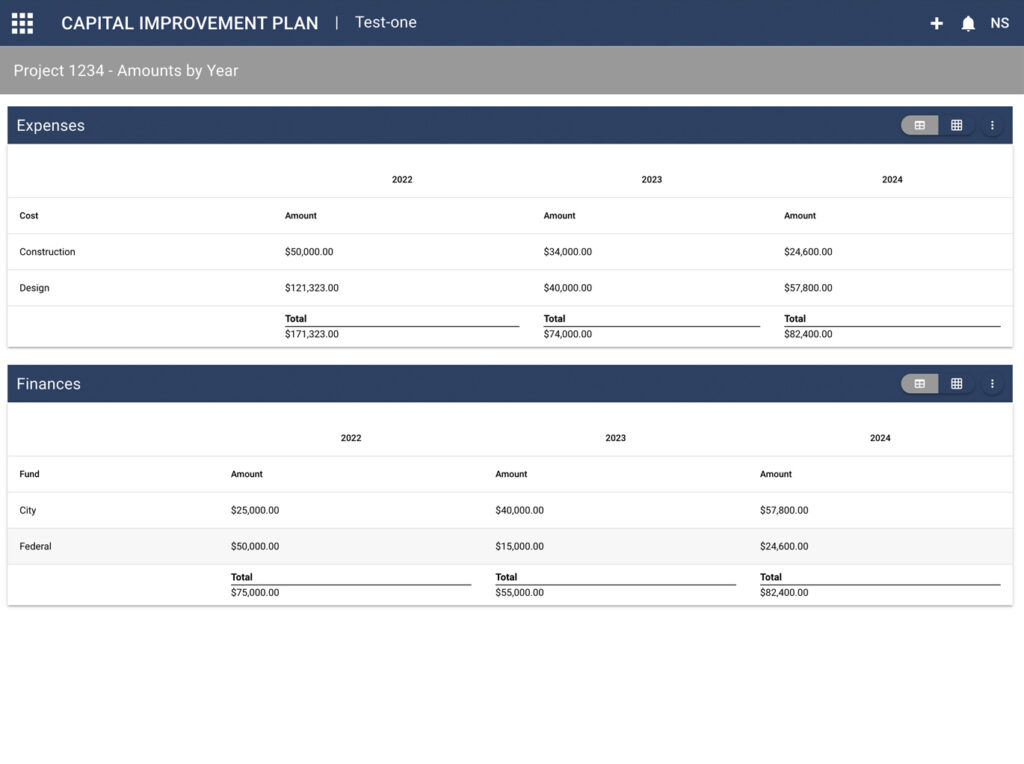The height and width of the screenshot is (764, 1024).
Task: Click the plus icon in top bar
Action: (x=936, y=22)
